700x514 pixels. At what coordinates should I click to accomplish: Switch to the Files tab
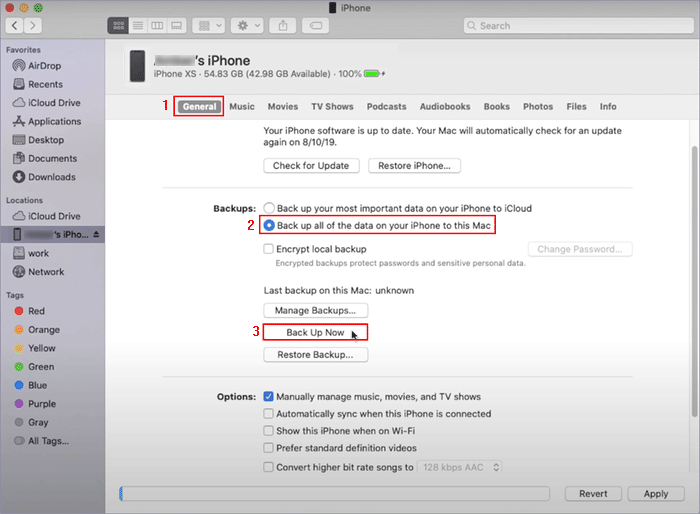tap(576, 107)
